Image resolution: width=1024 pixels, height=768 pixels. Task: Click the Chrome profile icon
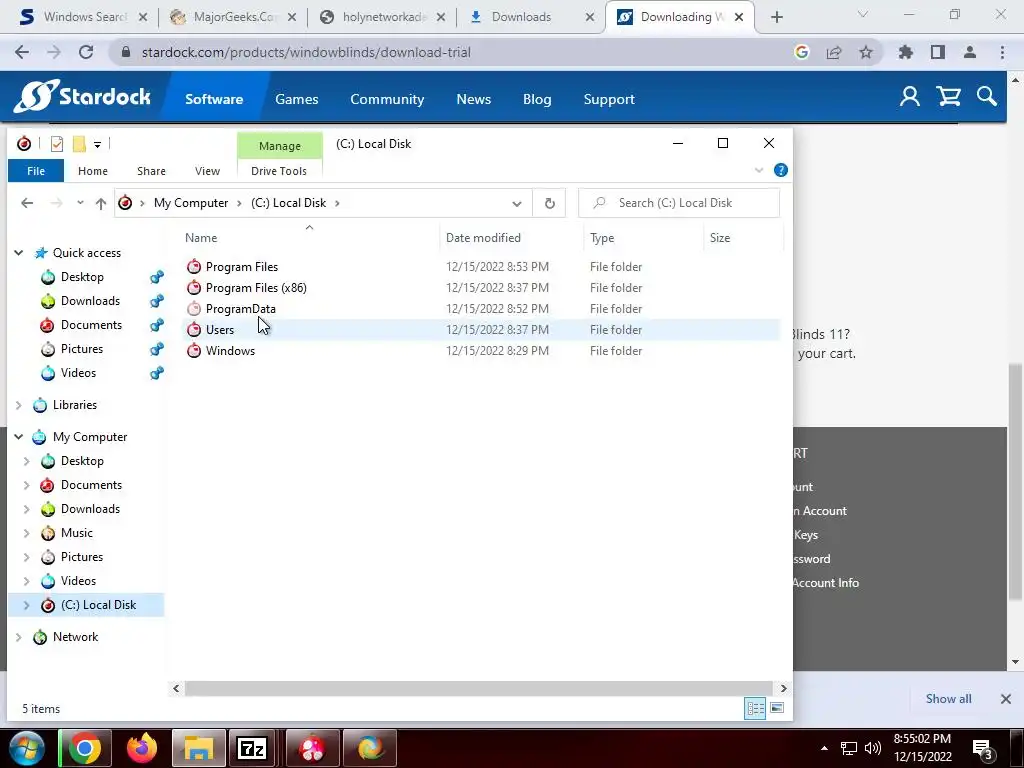point(970,52)
